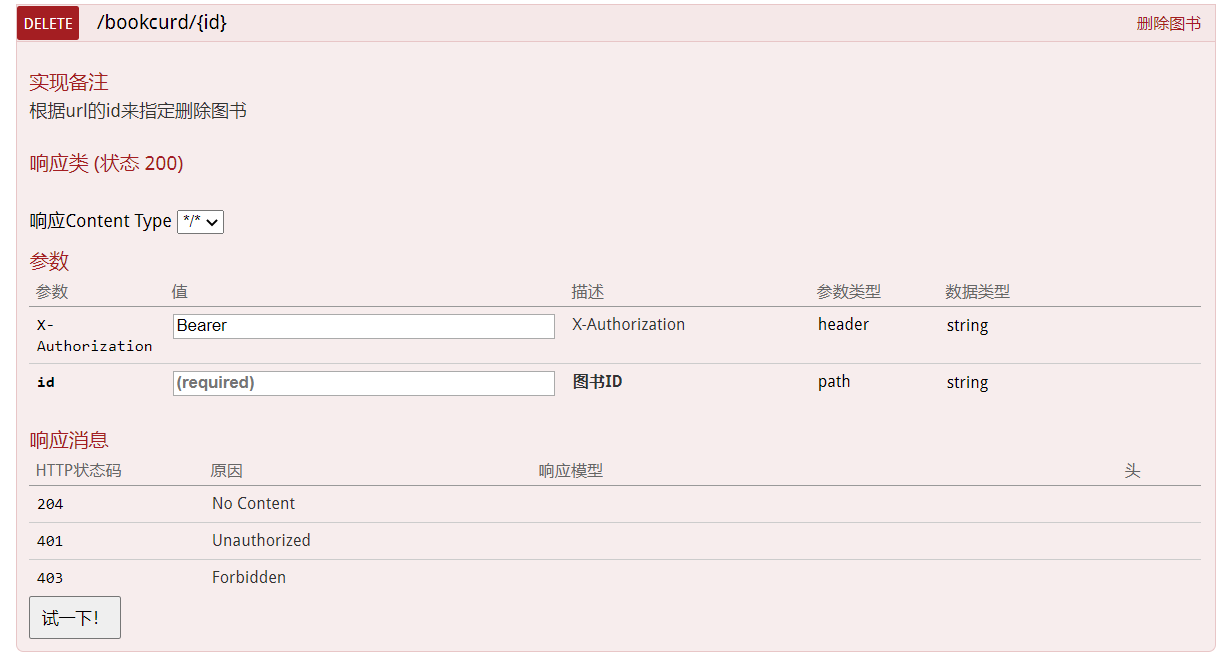
Task: Click the header parameter type cell
Action: [x=844, y=324]
